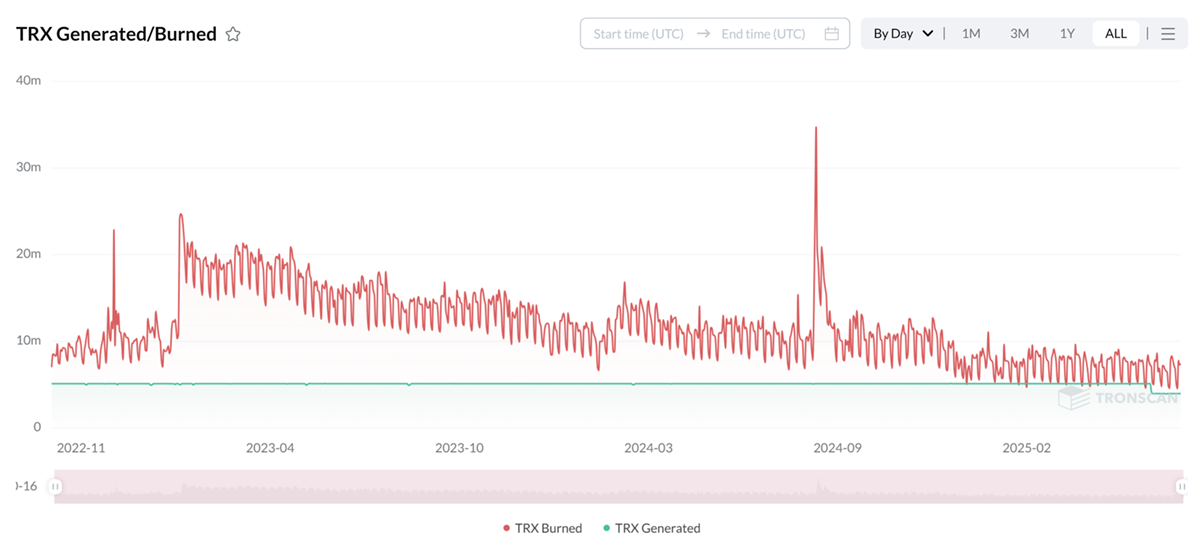Grab the right range slider handle
This screenshot has height=541, width=1200.
click(1182, 486)
